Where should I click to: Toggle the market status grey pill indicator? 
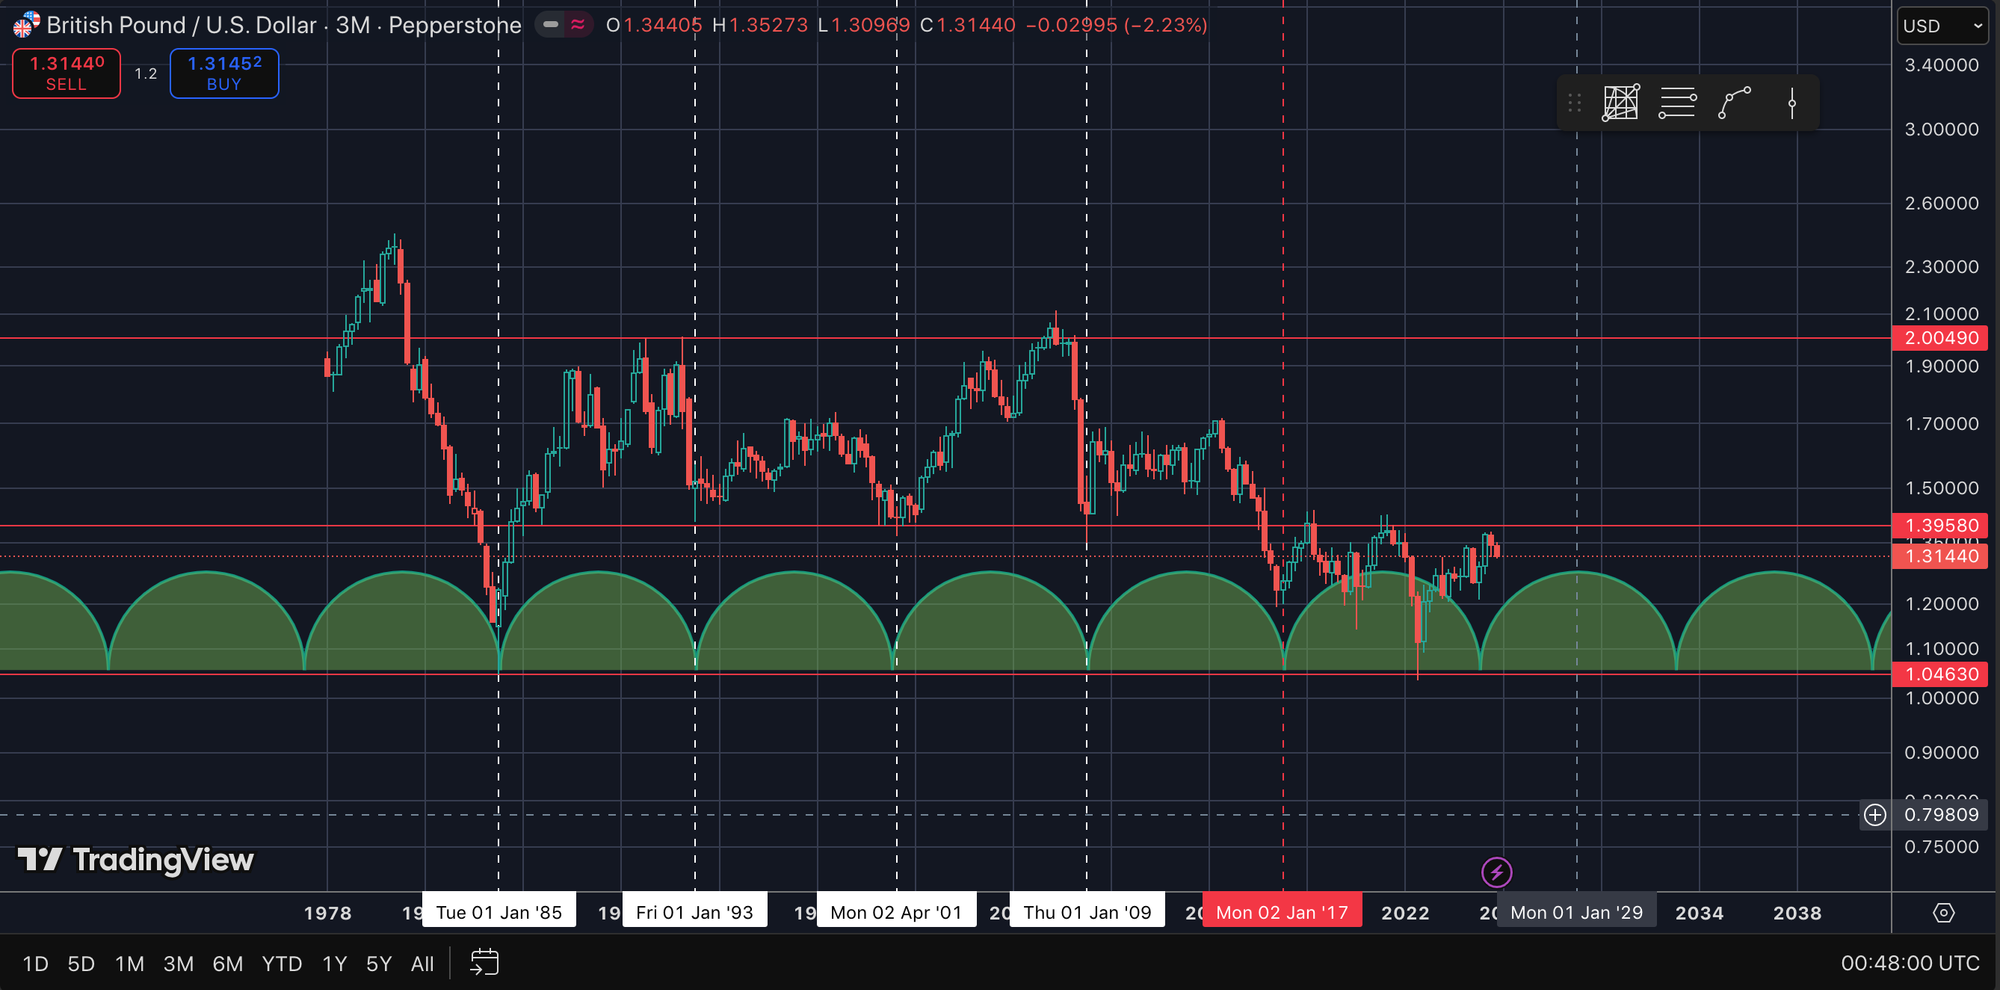(x=551, y=25)
